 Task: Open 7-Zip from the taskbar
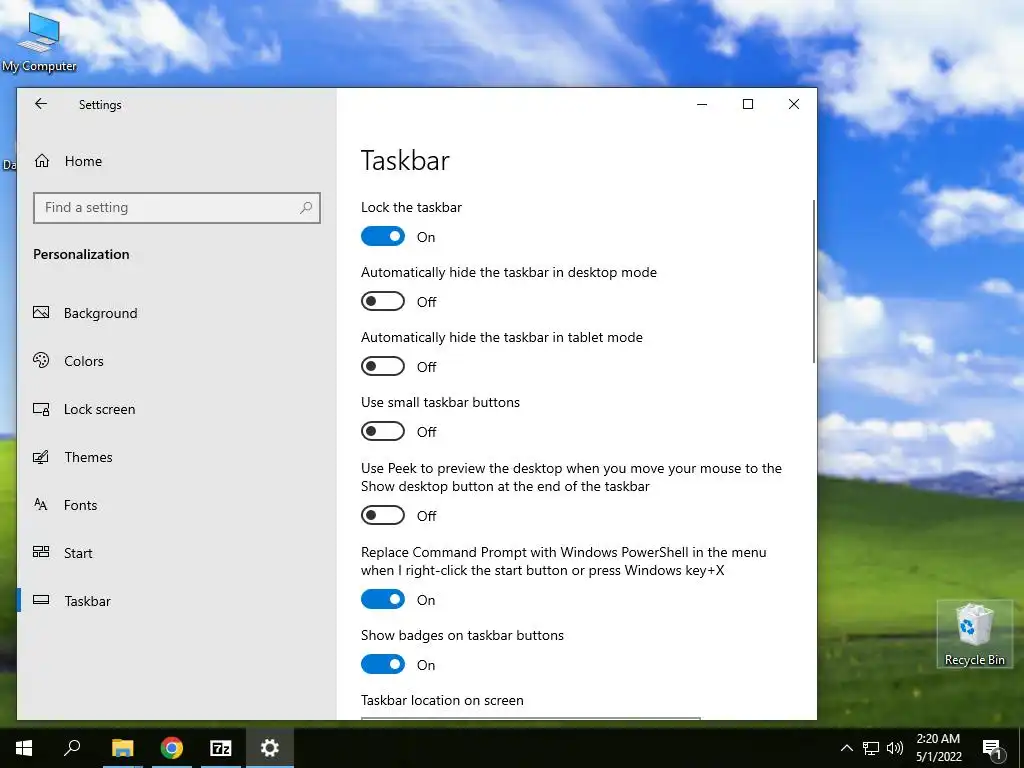coord(221,748)
